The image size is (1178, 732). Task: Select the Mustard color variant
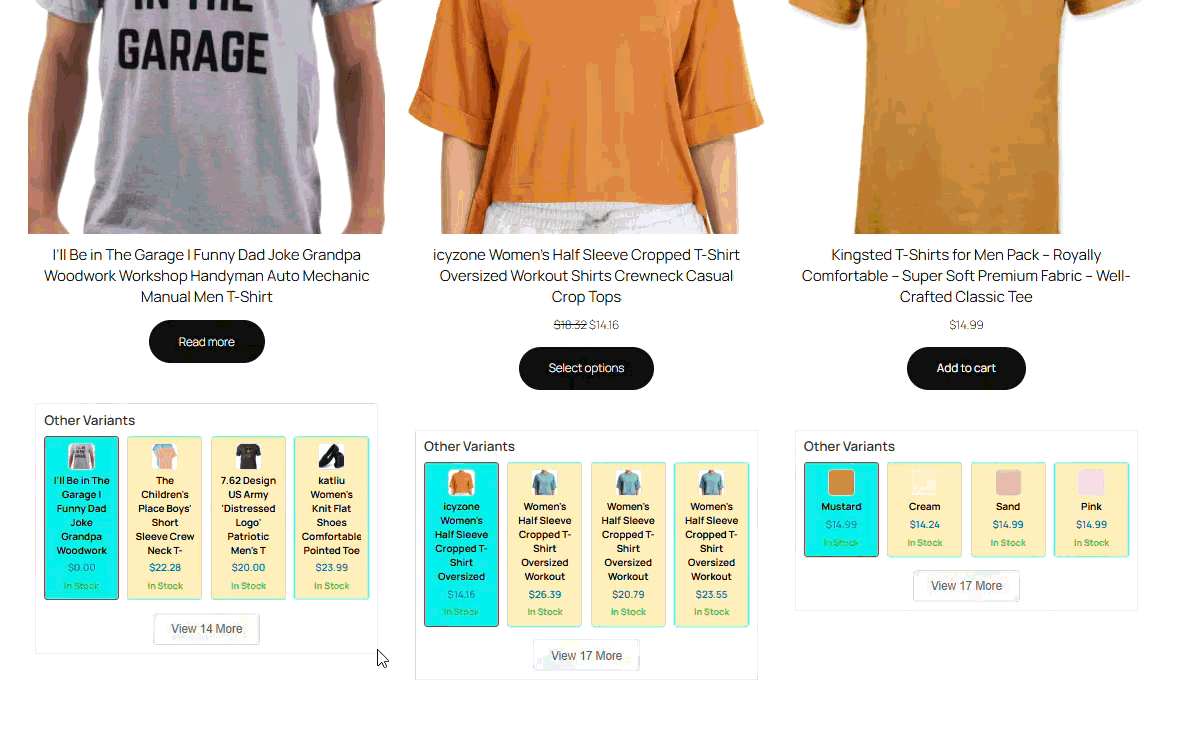(841, 510)
